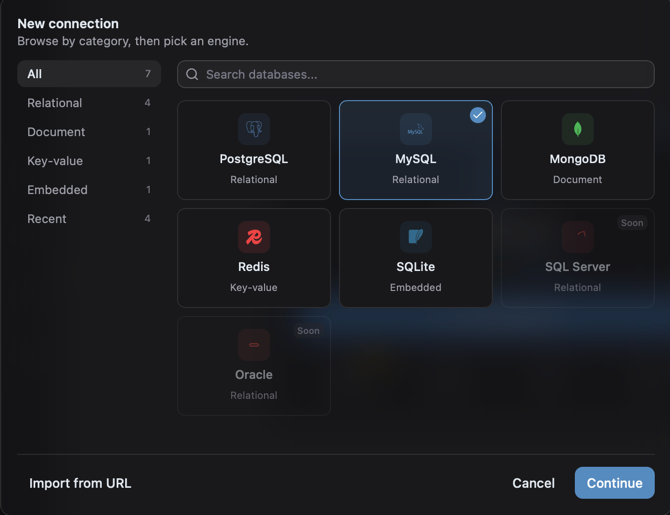670x515 pixels.
Task: Choose the SQLite engine name
Action: (416, 267)
